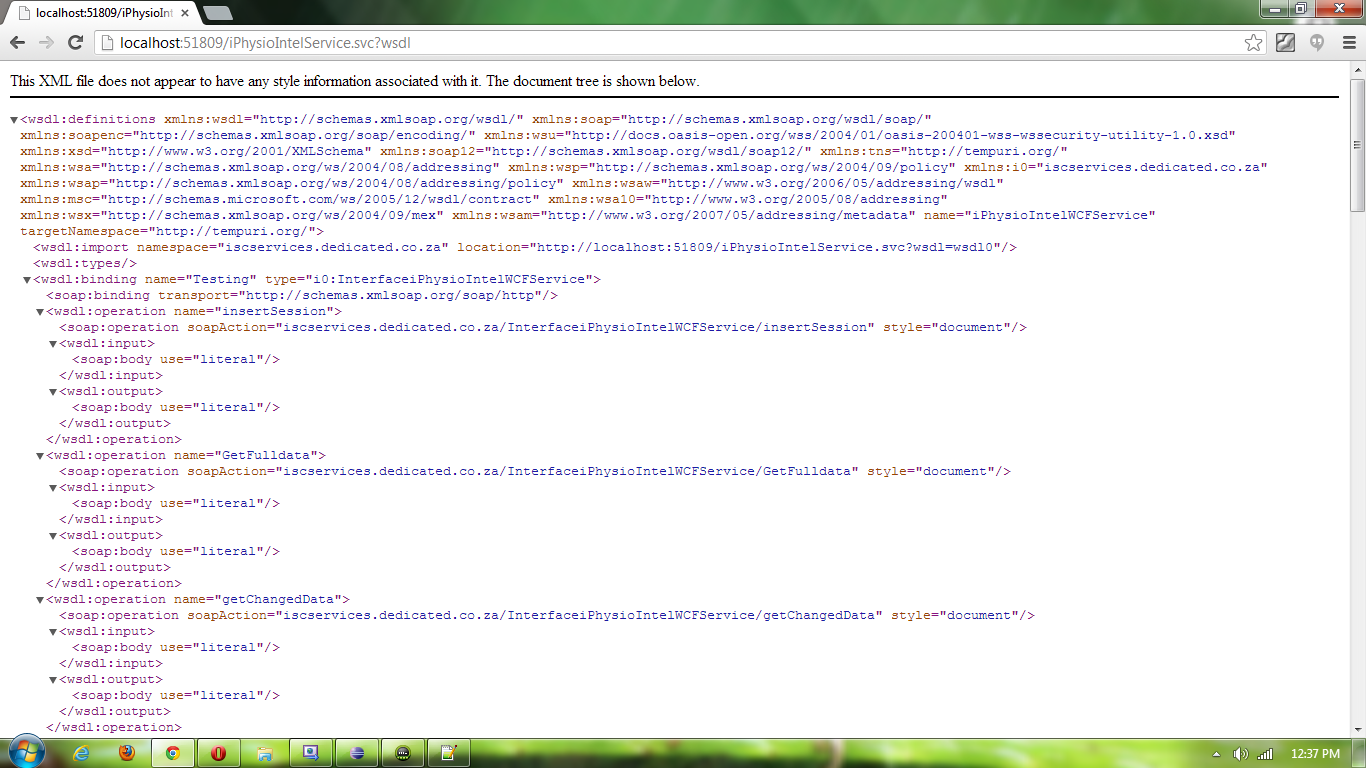
Task: Click the browser forward arrow
Action: (x=46, y=42)
